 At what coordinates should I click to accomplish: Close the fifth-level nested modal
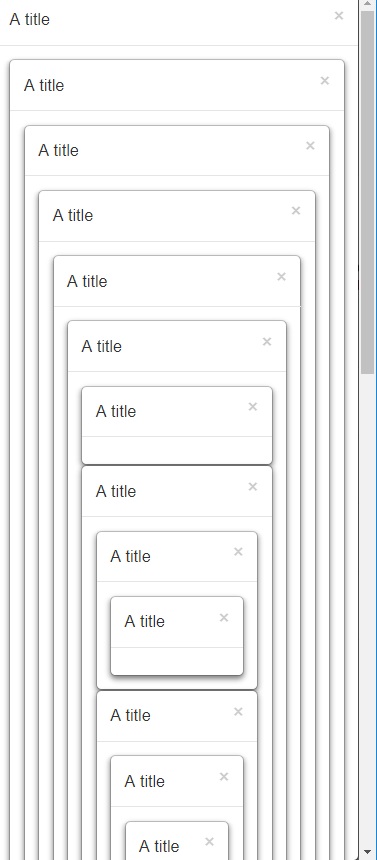(x=282, y=277)
